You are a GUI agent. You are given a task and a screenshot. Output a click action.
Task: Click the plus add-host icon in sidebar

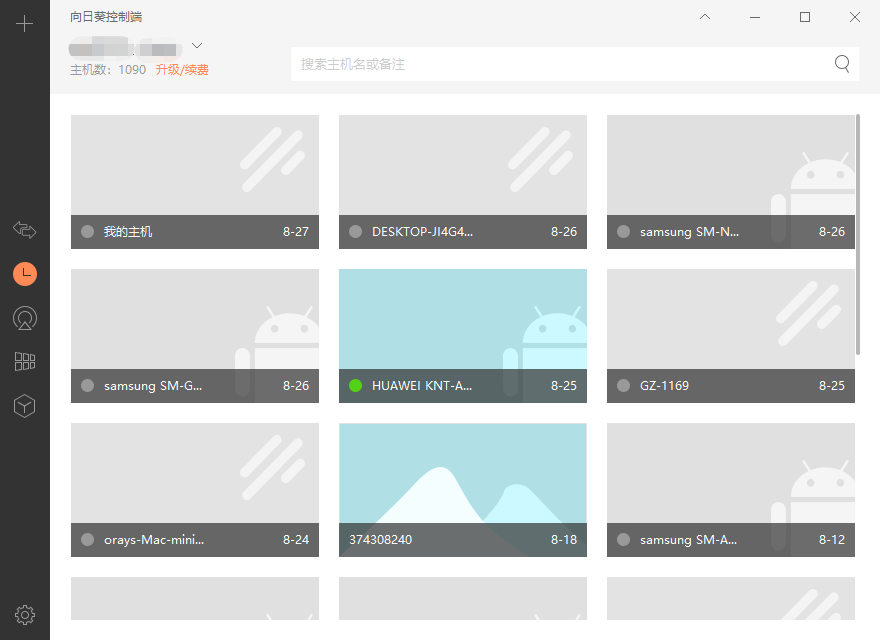click(x=24, y=24)
